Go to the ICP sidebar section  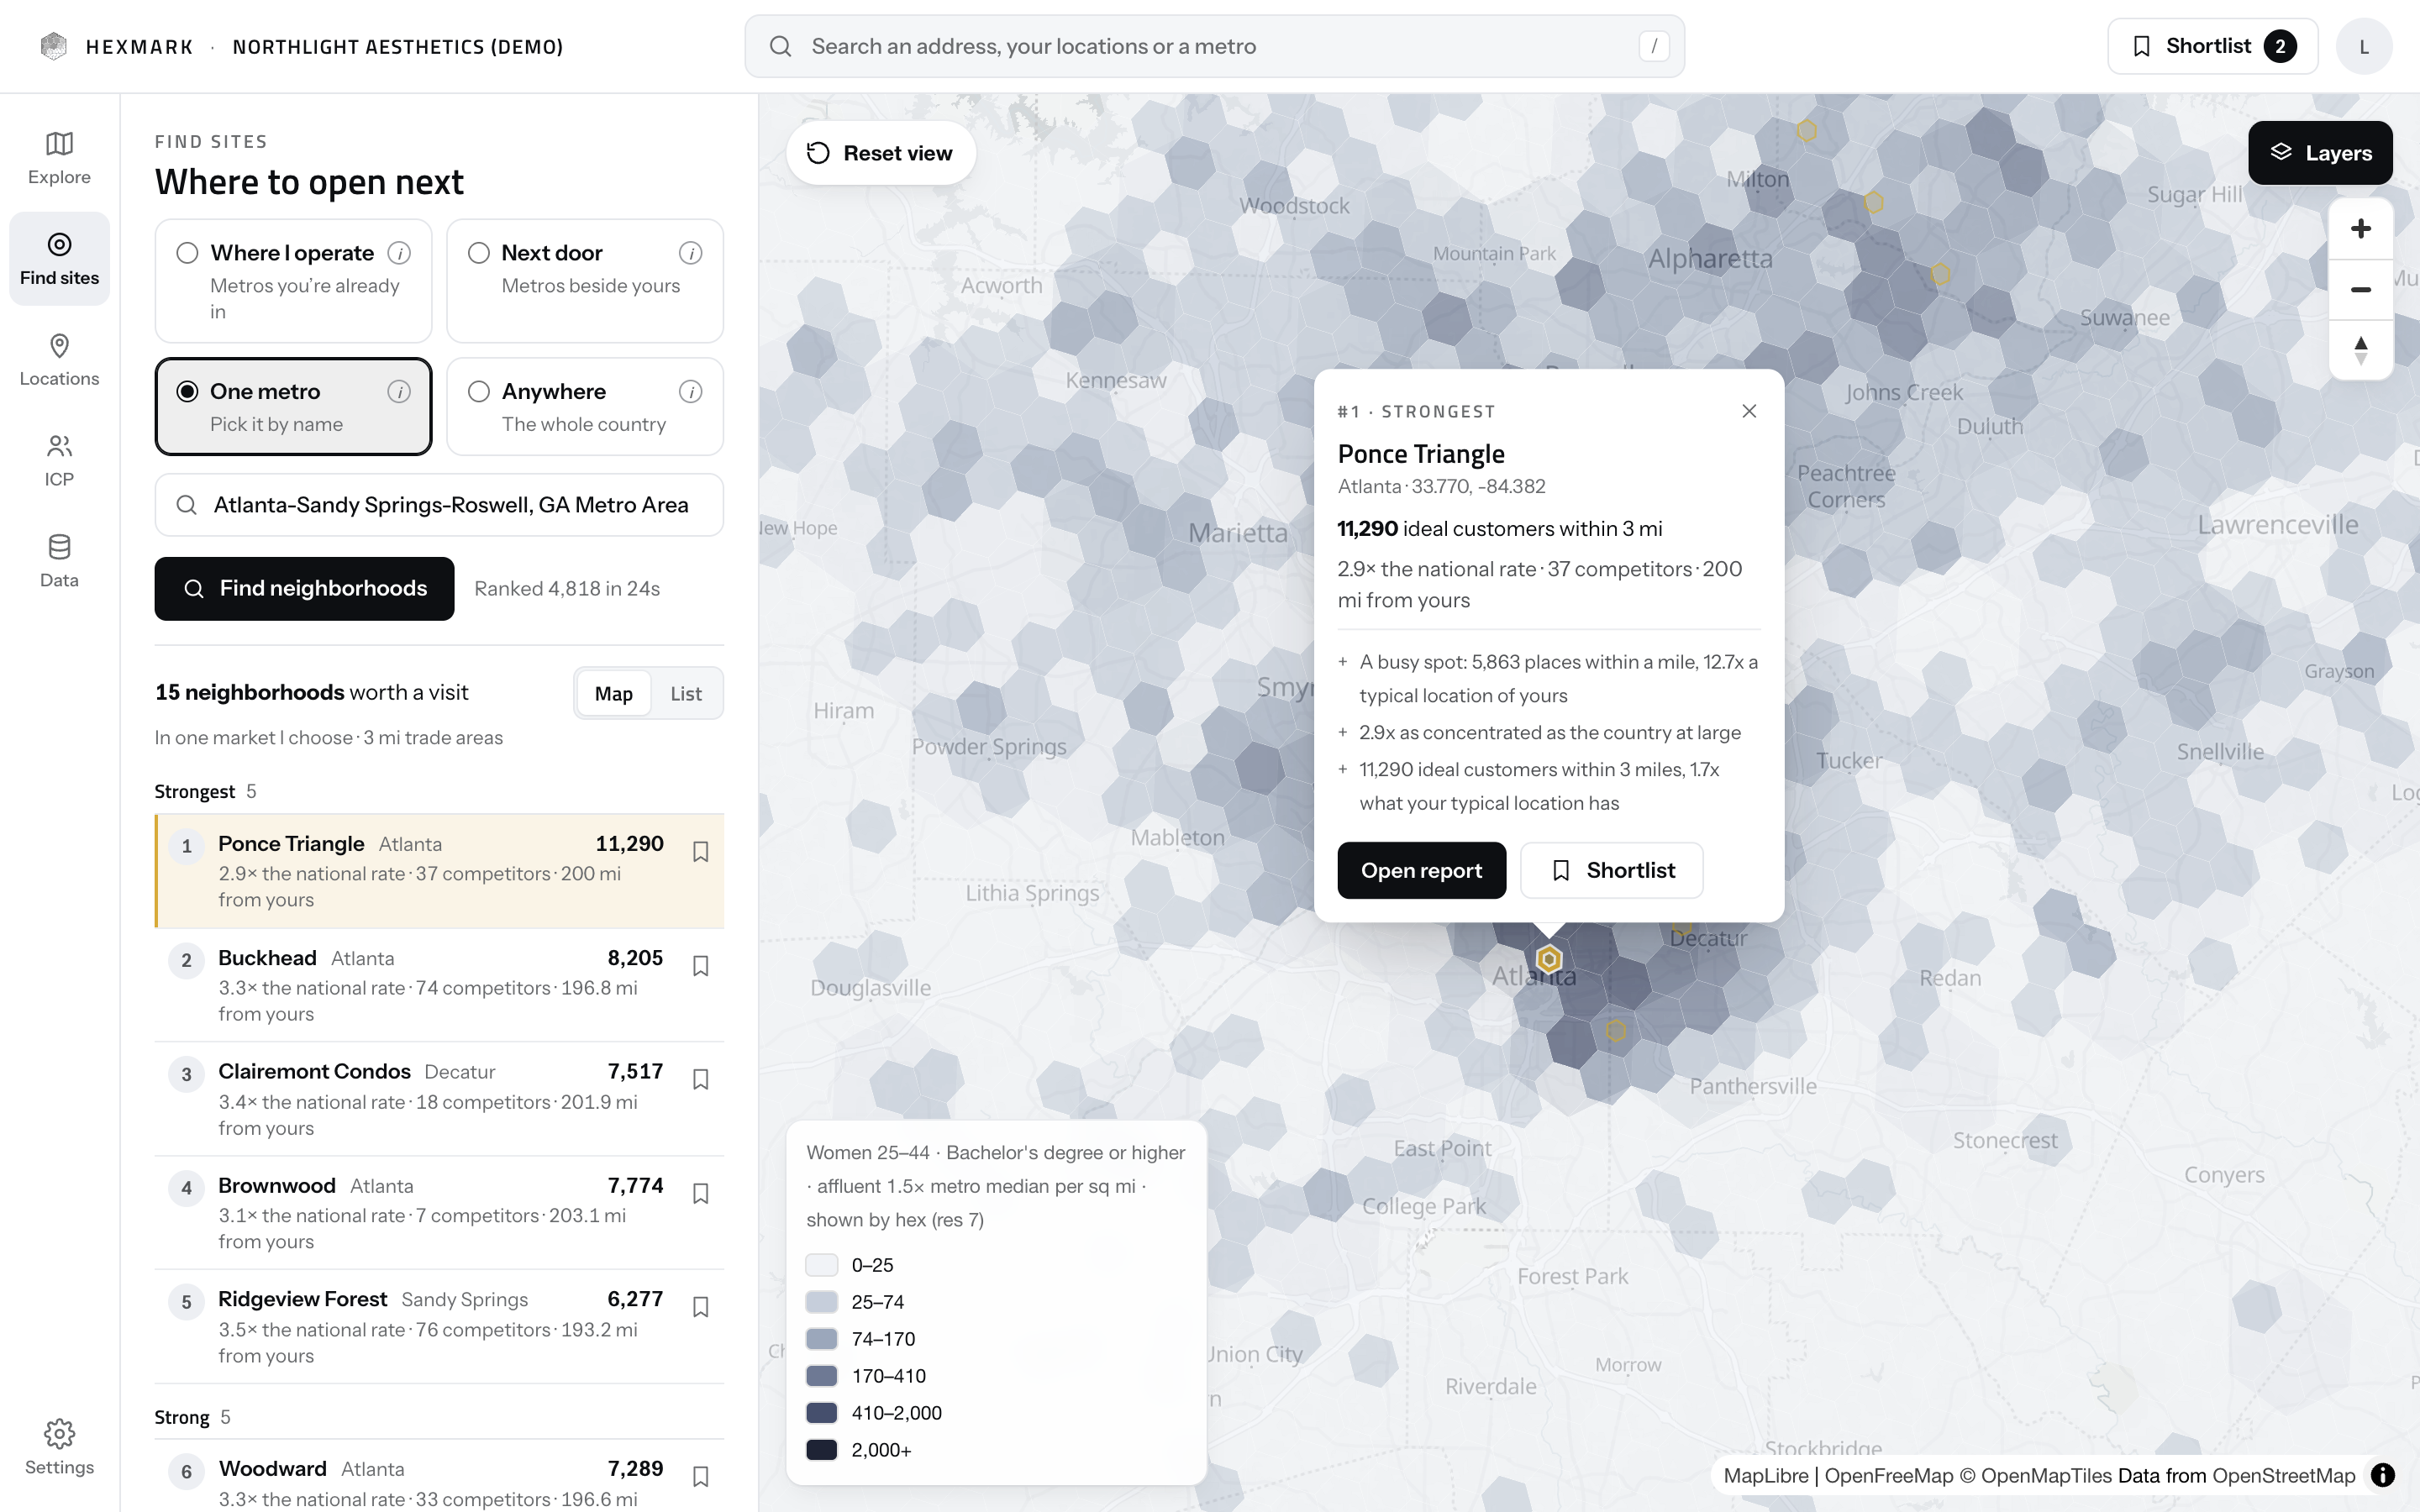click(x=59, y=460)
